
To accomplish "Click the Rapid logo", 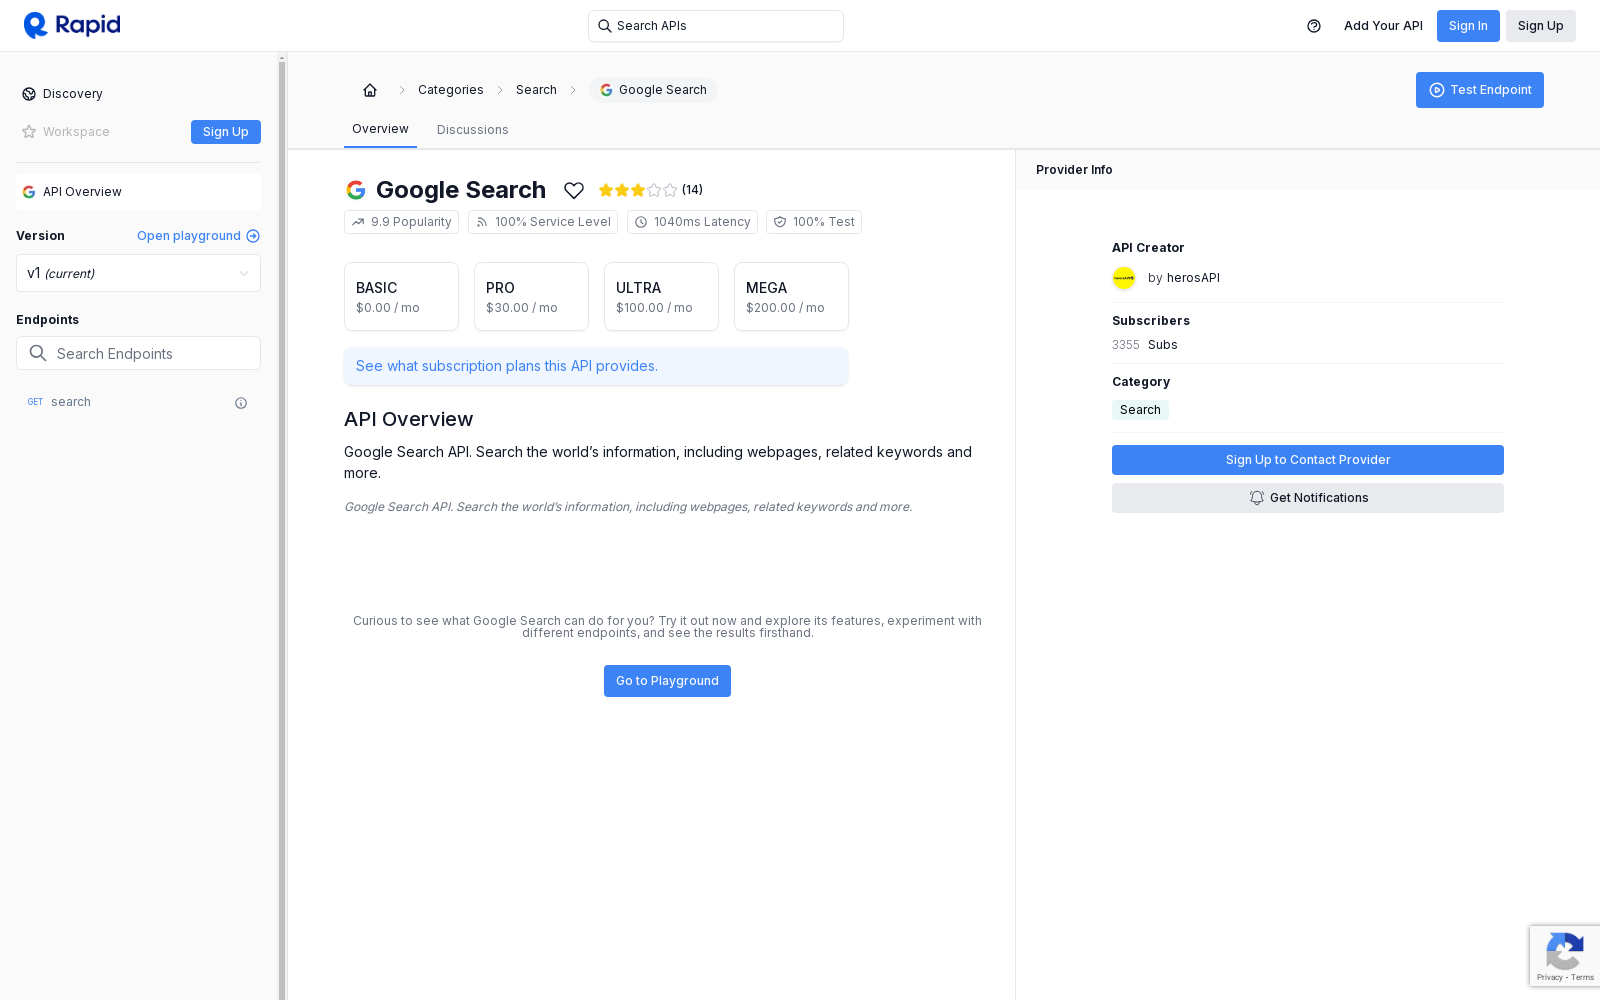I will [x=72, y=25].
